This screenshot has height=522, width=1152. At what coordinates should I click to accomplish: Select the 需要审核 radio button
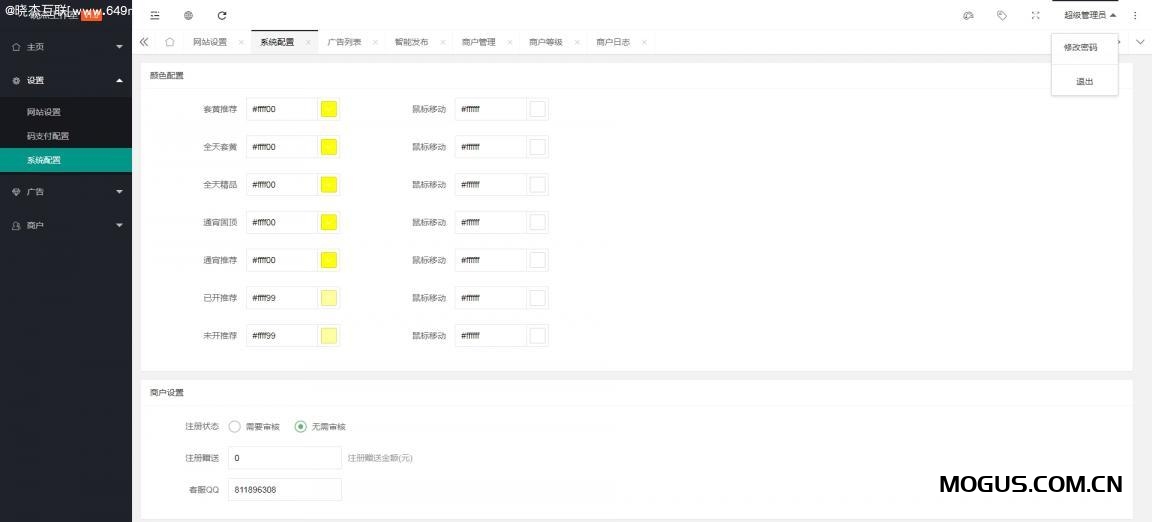(x=235, y=426)
